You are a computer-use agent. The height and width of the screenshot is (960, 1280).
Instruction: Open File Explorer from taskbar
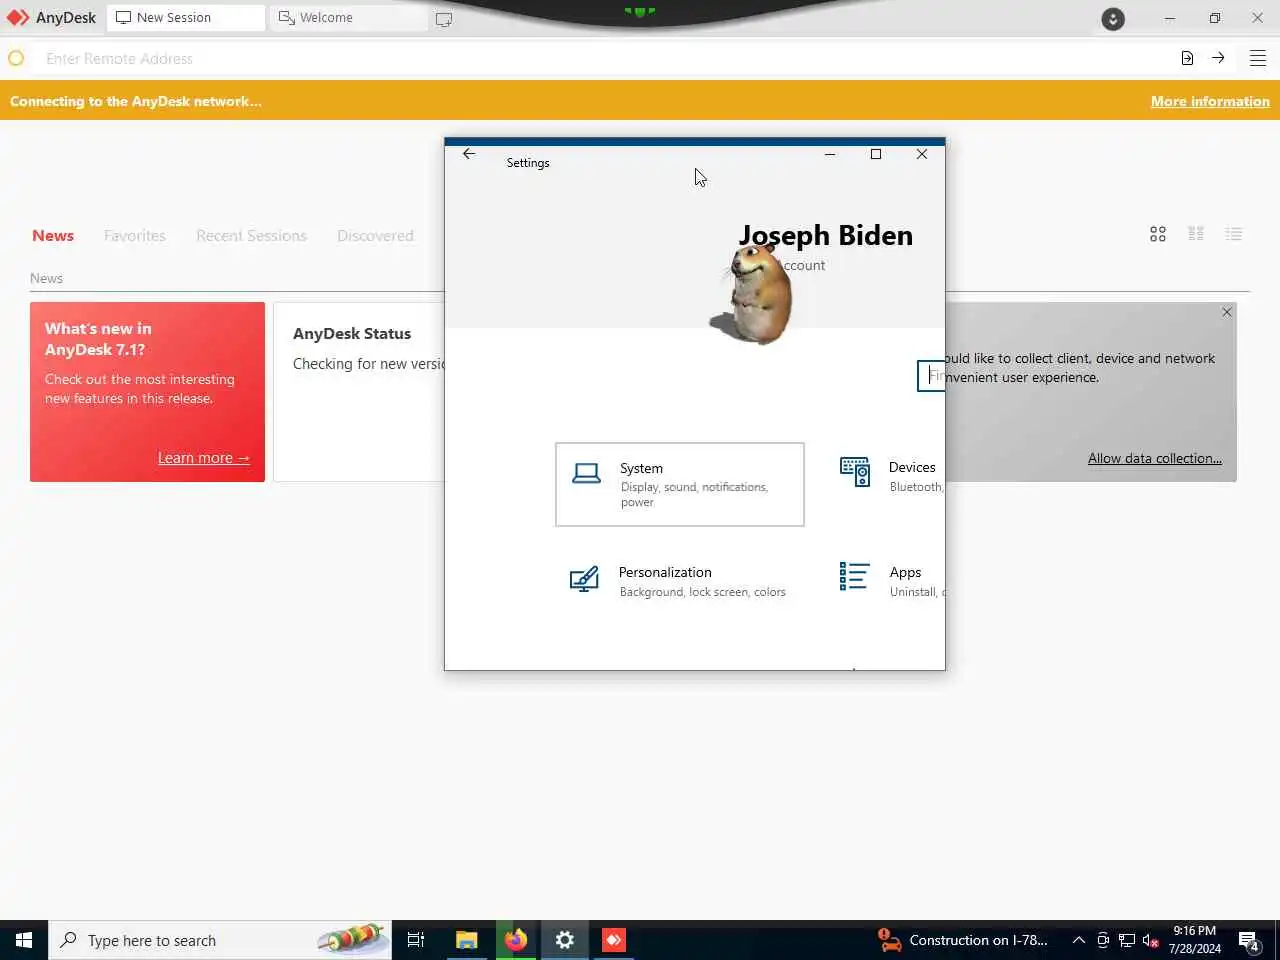coord(466,940)
